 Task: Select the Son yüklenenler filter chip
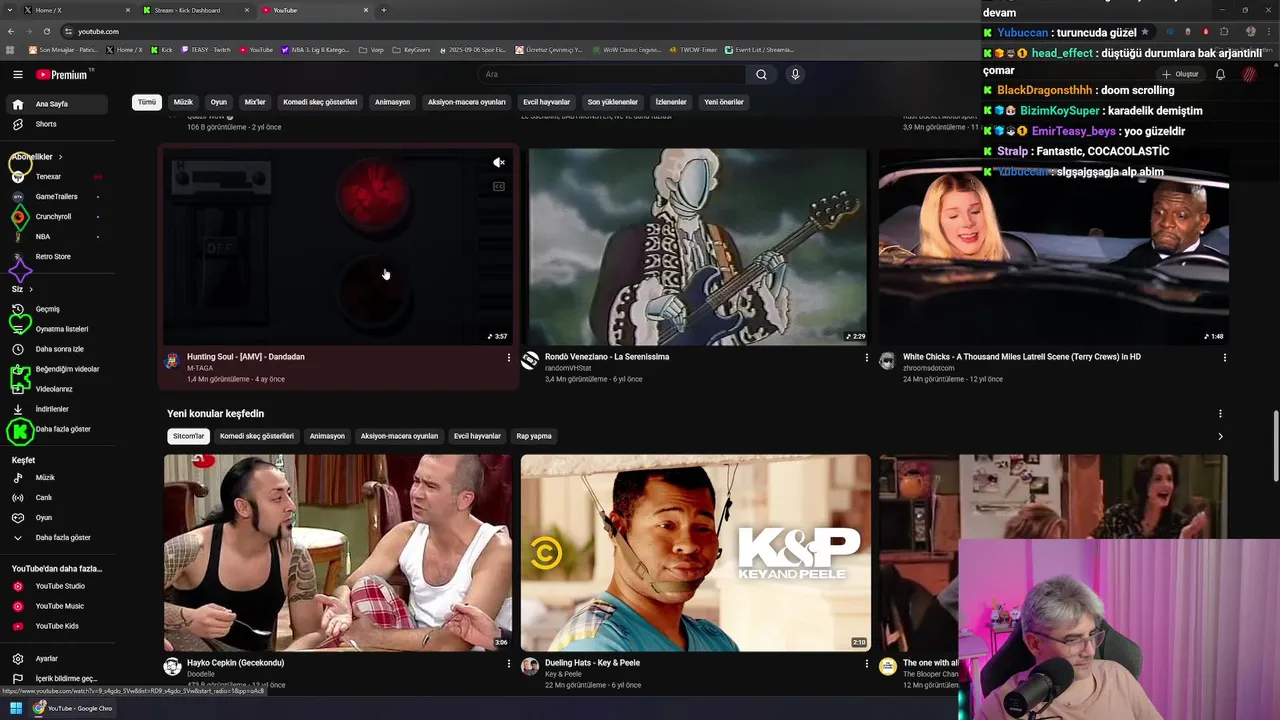(613, 102)
